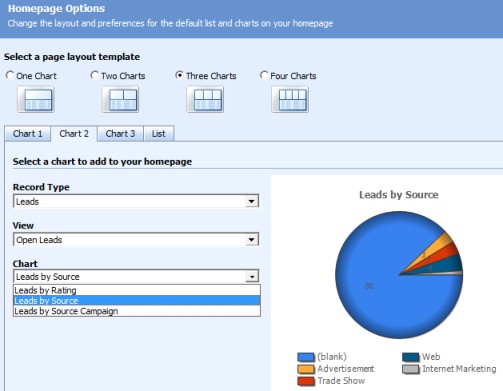This screenshot has width=503, height=391.
Task: Switch to the Chart 3 tab
Action: point(120,134)
